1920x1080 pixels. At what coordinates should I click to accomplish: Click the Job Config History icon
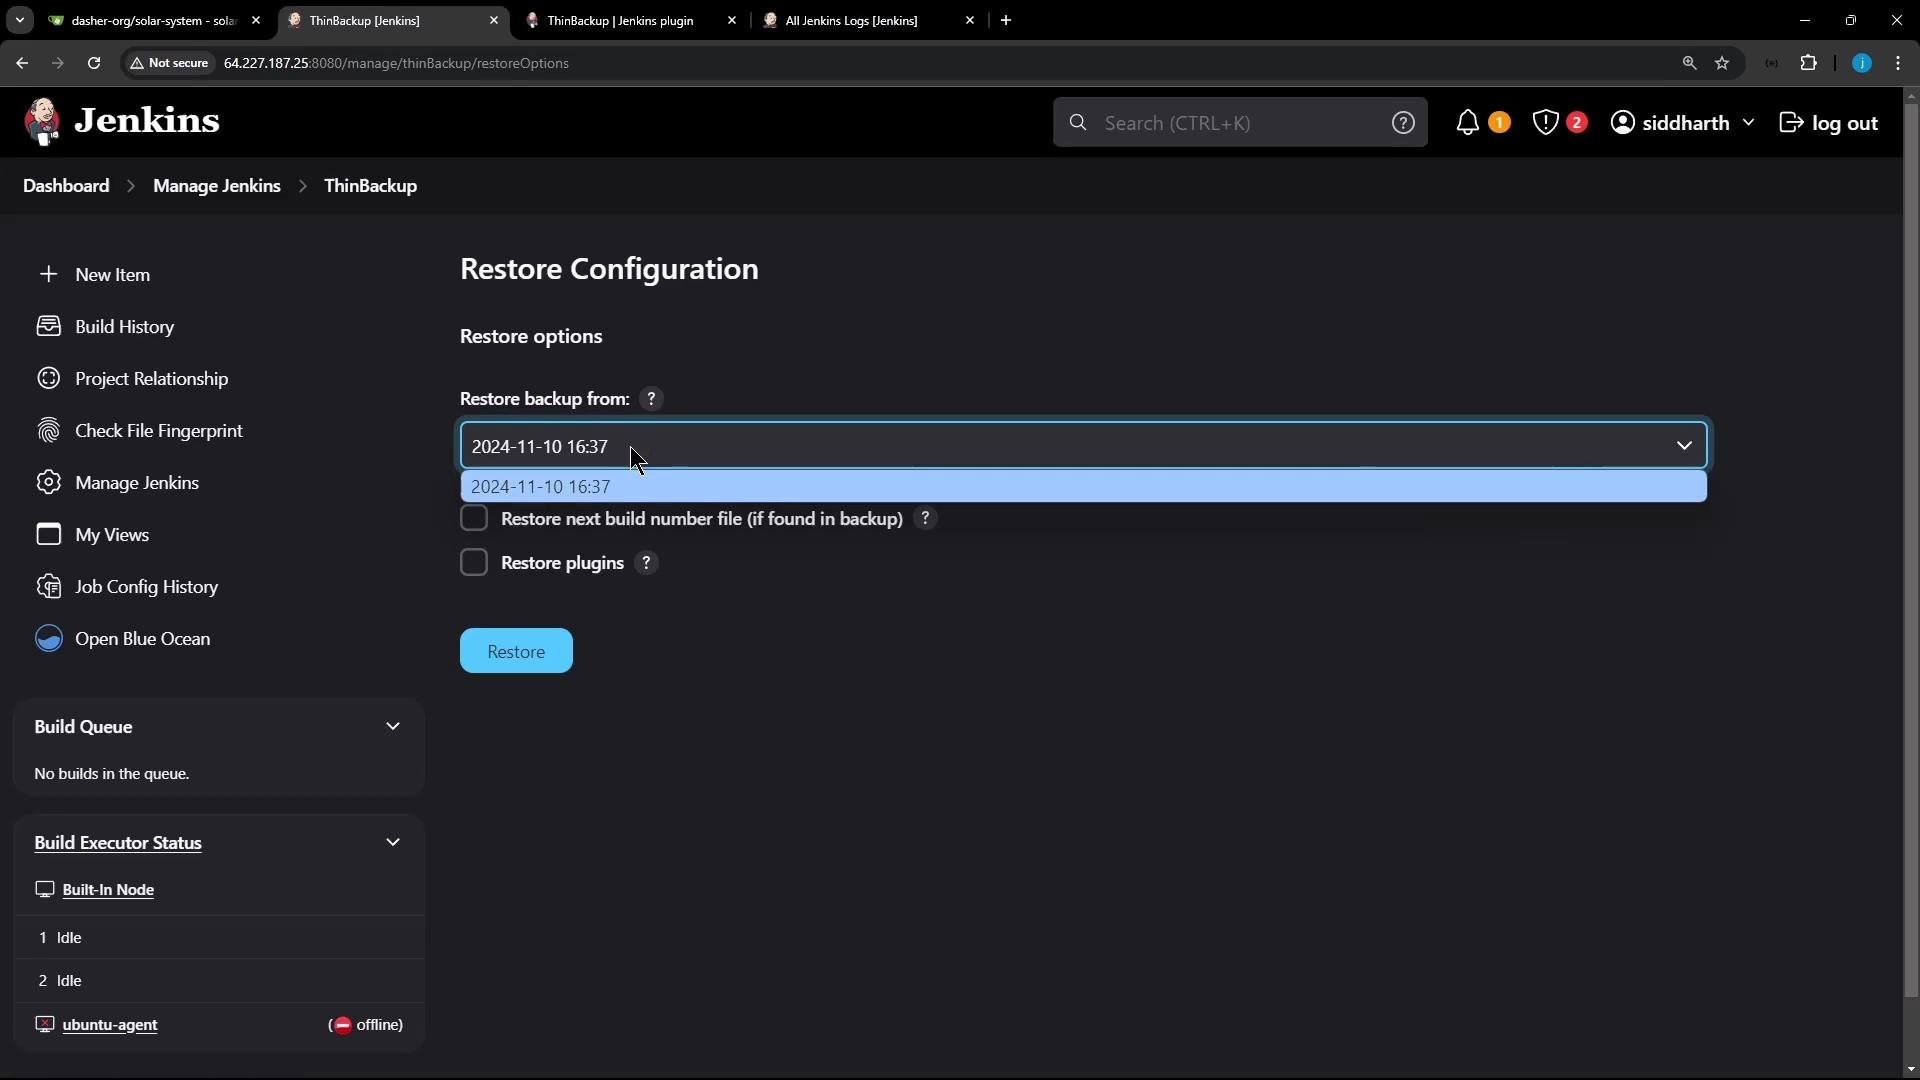[48, 586]
